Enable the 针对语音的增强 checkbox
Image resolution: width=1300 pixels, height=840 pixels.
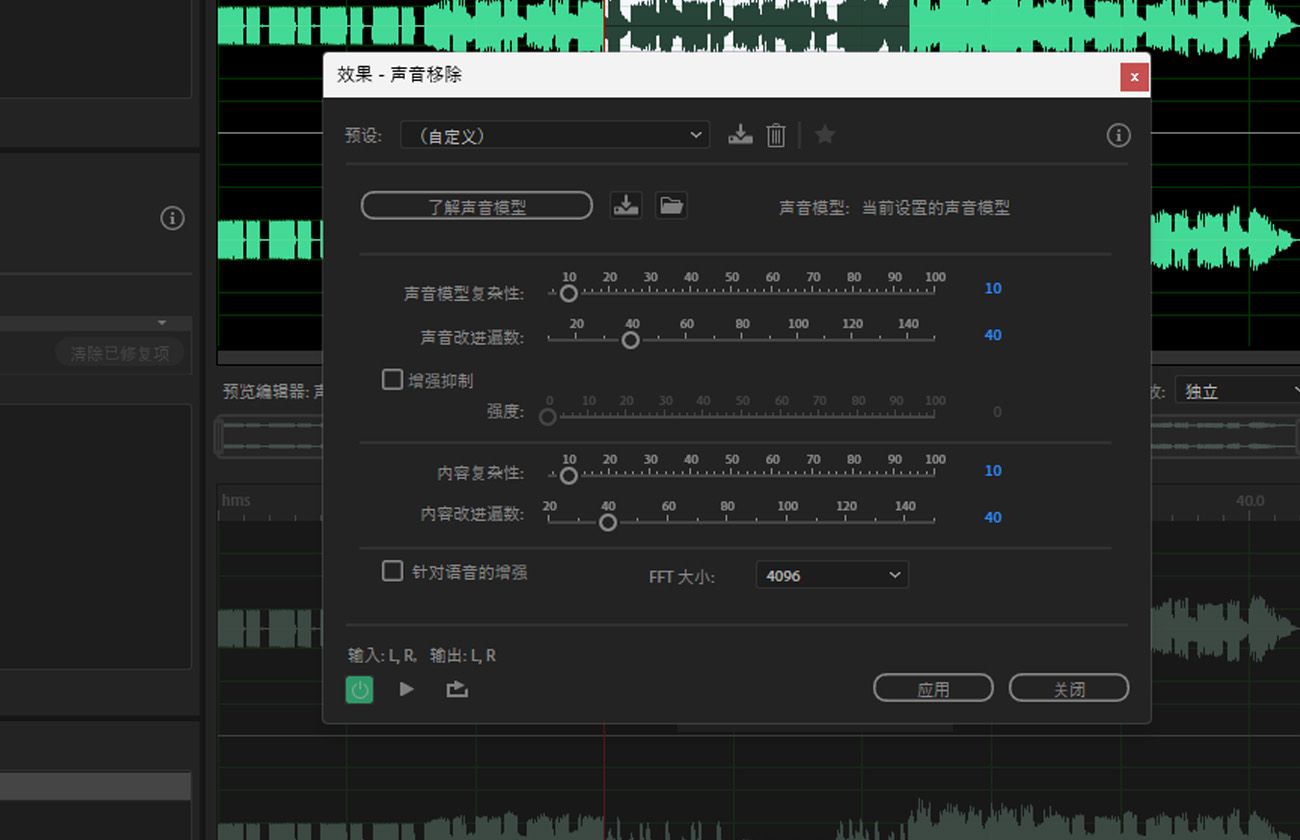pyautogui.click(x=392, y=571)
